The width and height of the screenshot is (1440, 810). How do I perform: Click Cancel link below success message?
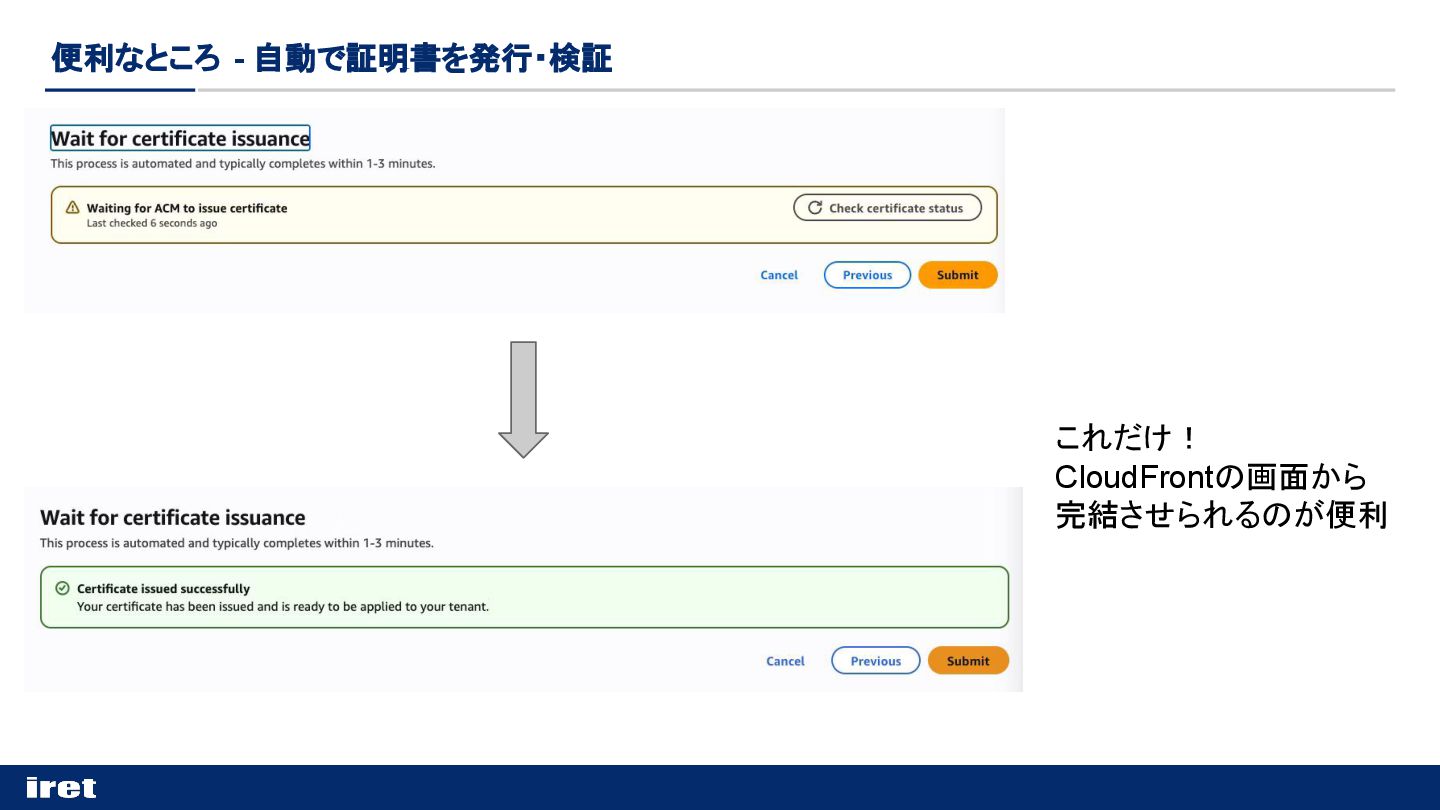click(x=785, y=661)
